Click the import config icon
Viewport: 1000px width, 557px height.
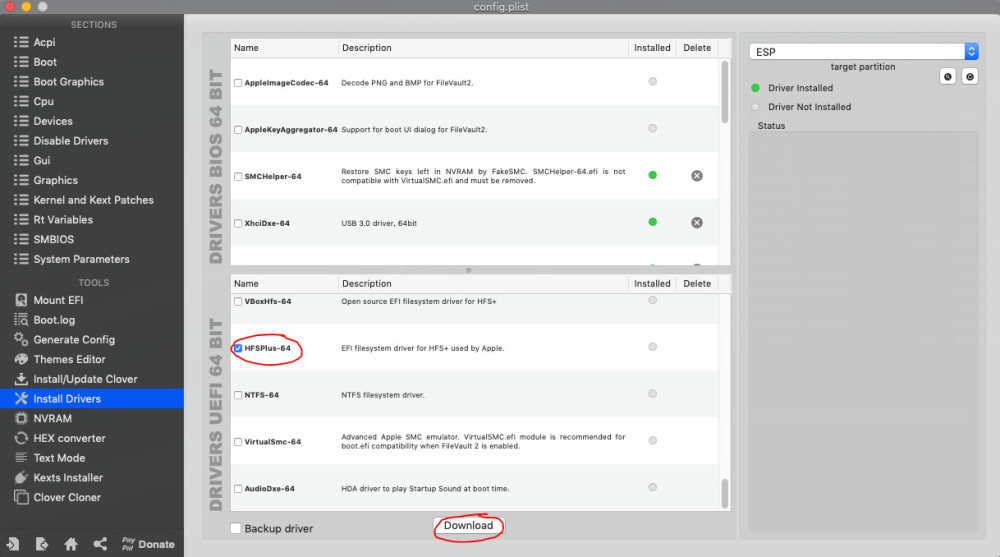click(13, 544)
